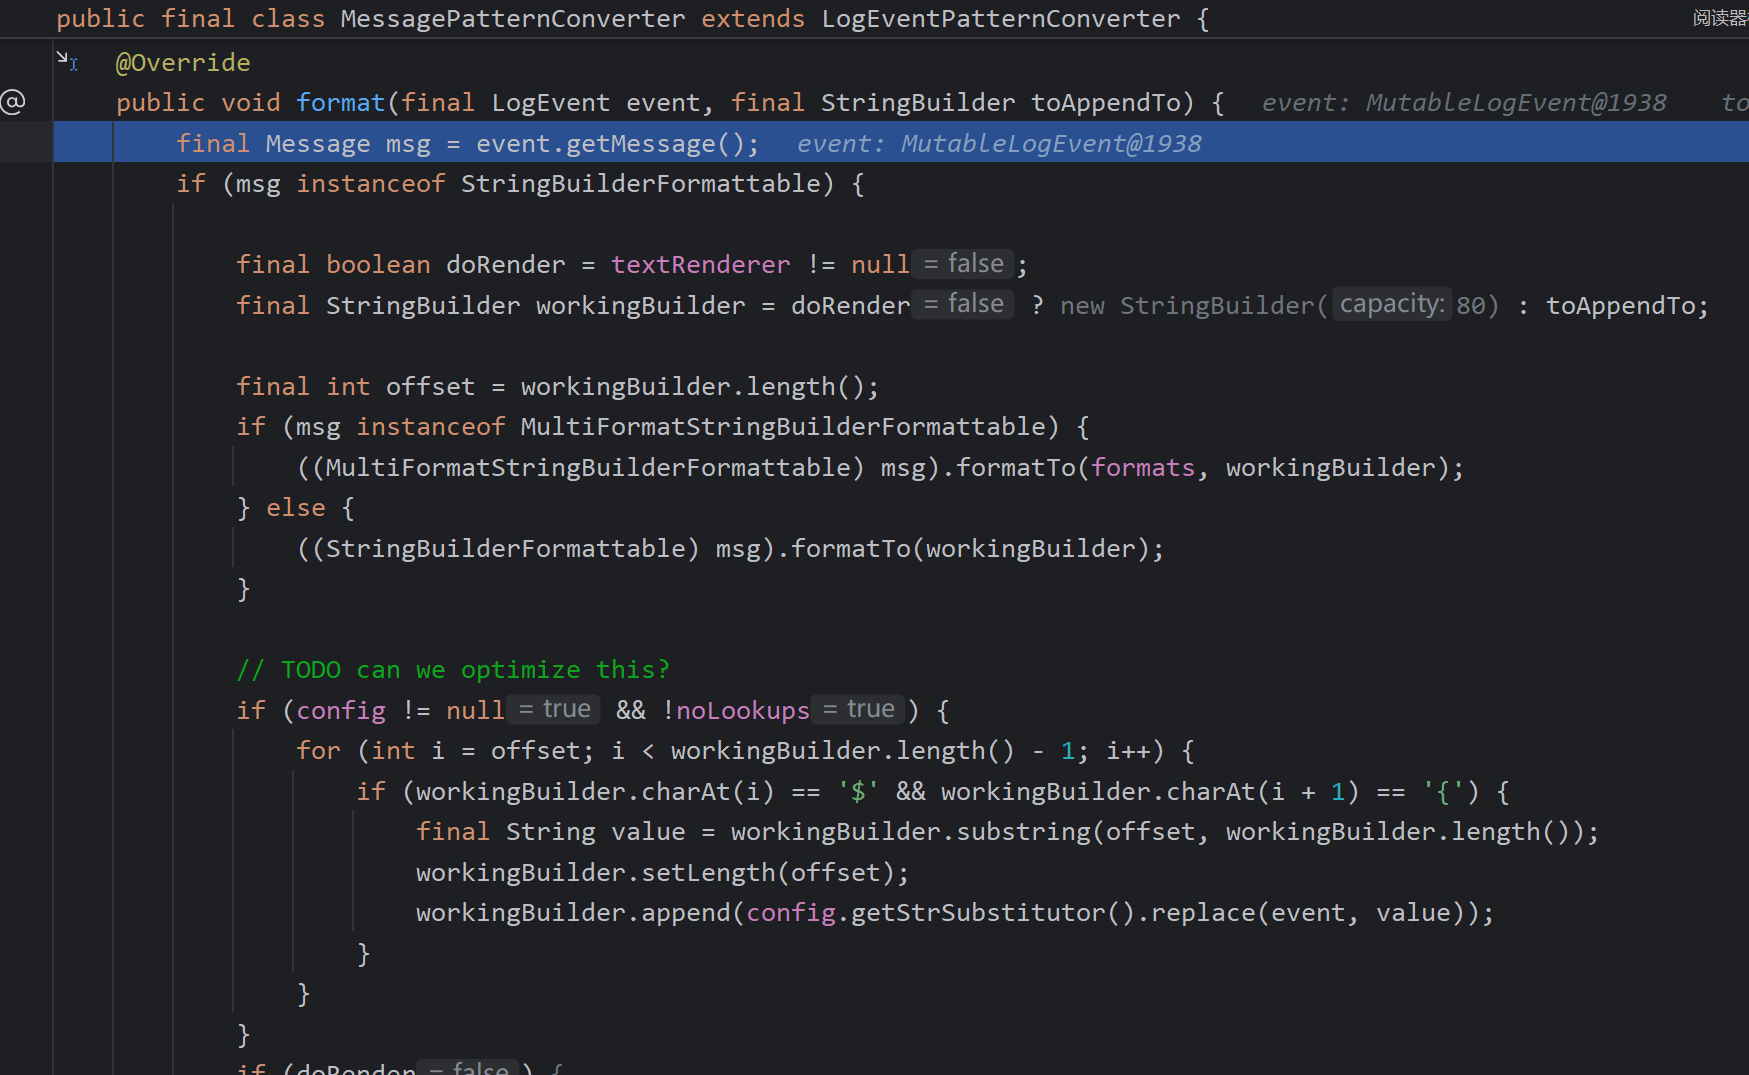Click MultiFormatStringBuilderFormattable in the instanceof check
The width and height of the screenshot is (1749, 1075).
point(783,427)
